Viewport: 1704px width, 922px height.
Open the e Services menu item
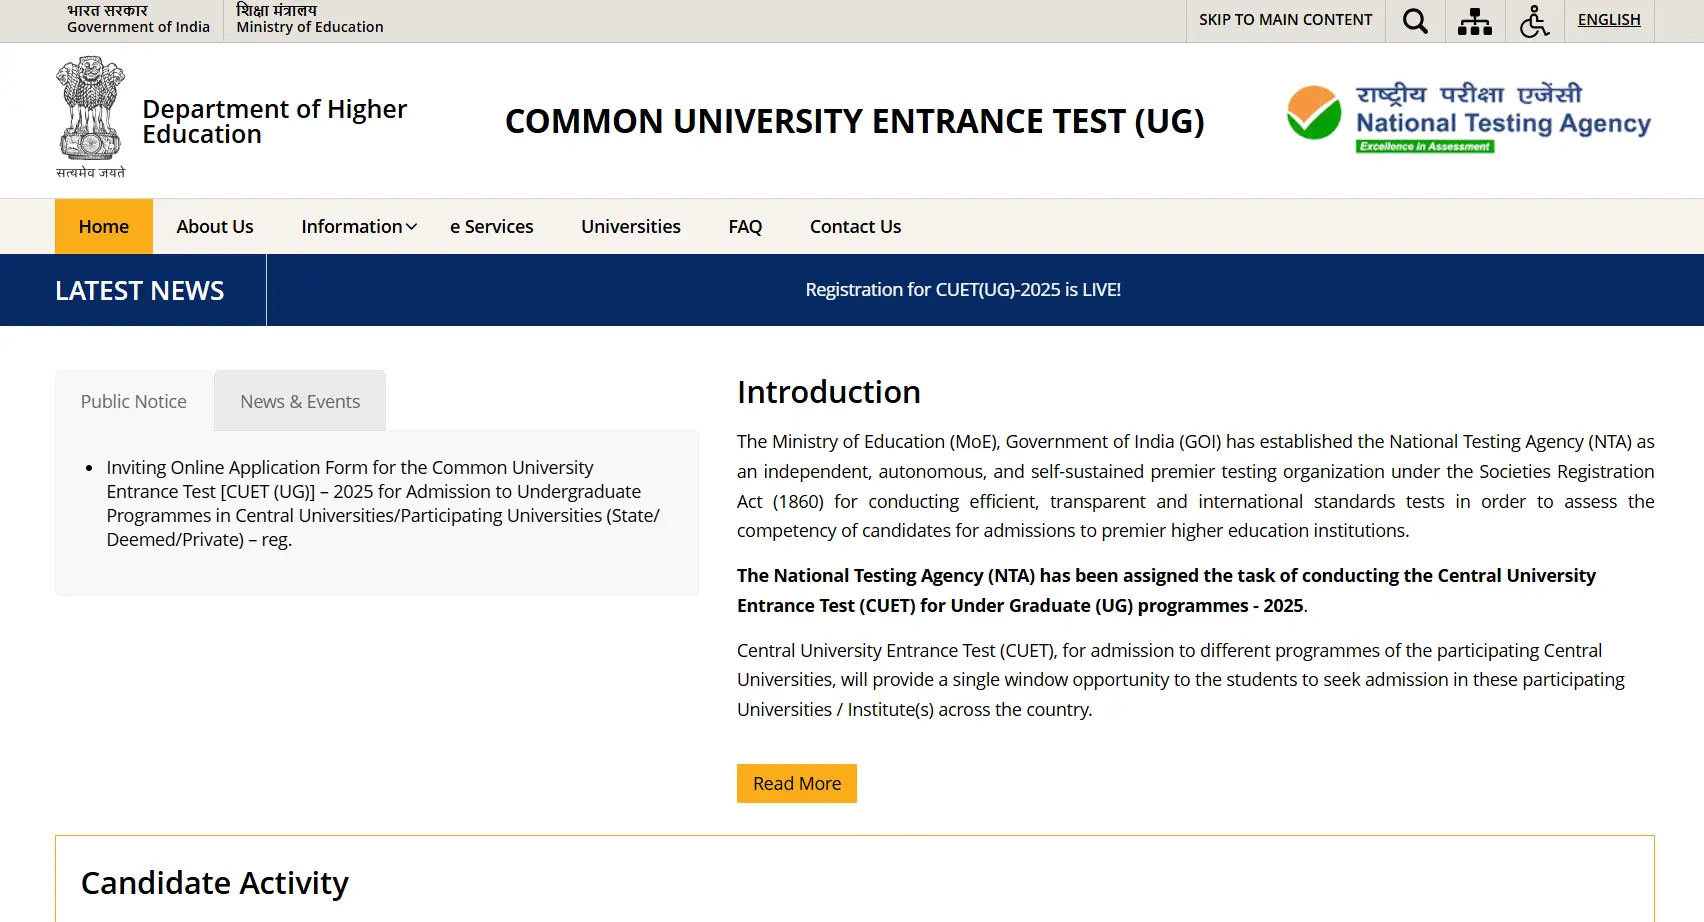pyautogui.click(x=492, y=226)
